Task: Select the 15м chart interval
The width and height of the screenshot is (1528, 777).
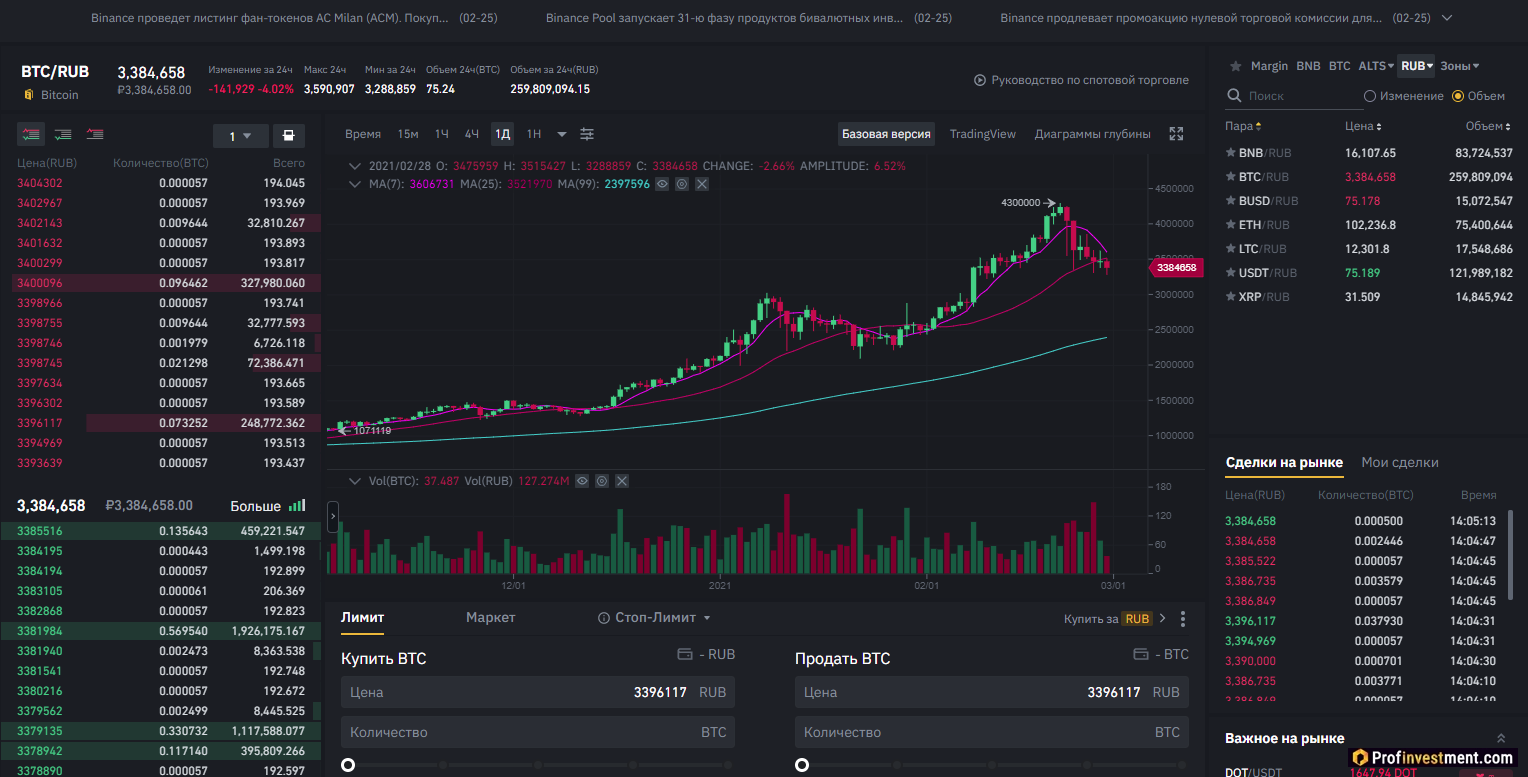Action: pos(408,134)
